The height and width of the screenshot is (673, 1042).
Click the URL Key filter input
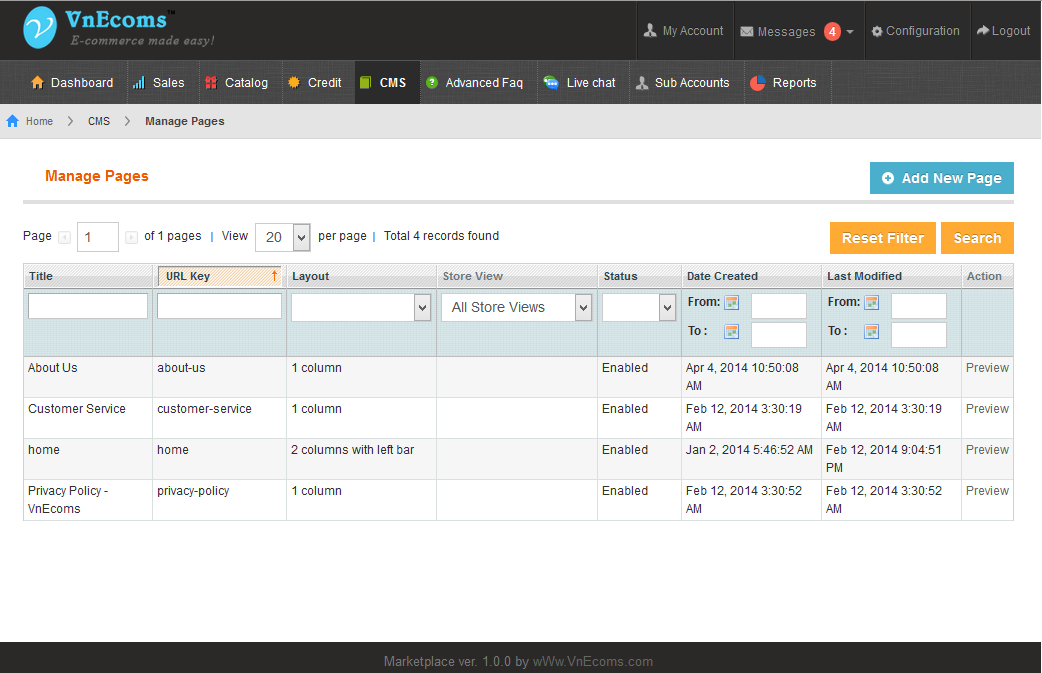point(219,306)
